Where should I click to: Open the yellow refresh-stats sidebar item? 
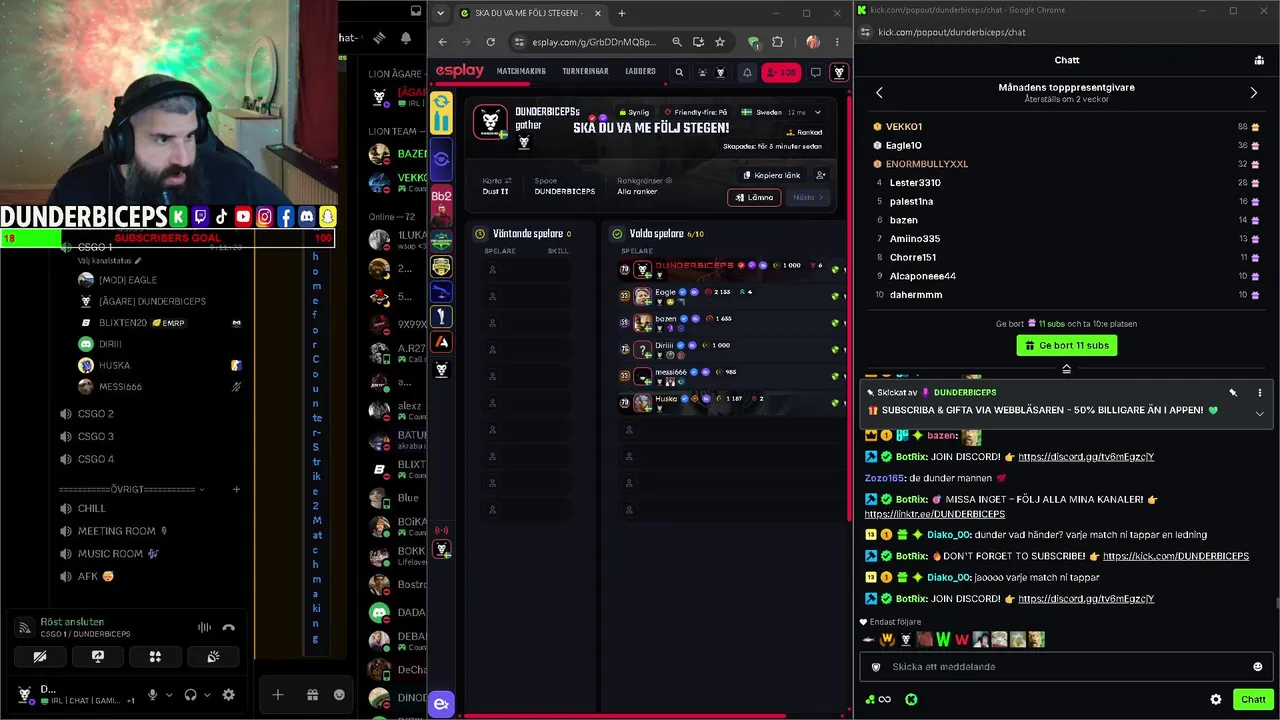tap(441, 113)
